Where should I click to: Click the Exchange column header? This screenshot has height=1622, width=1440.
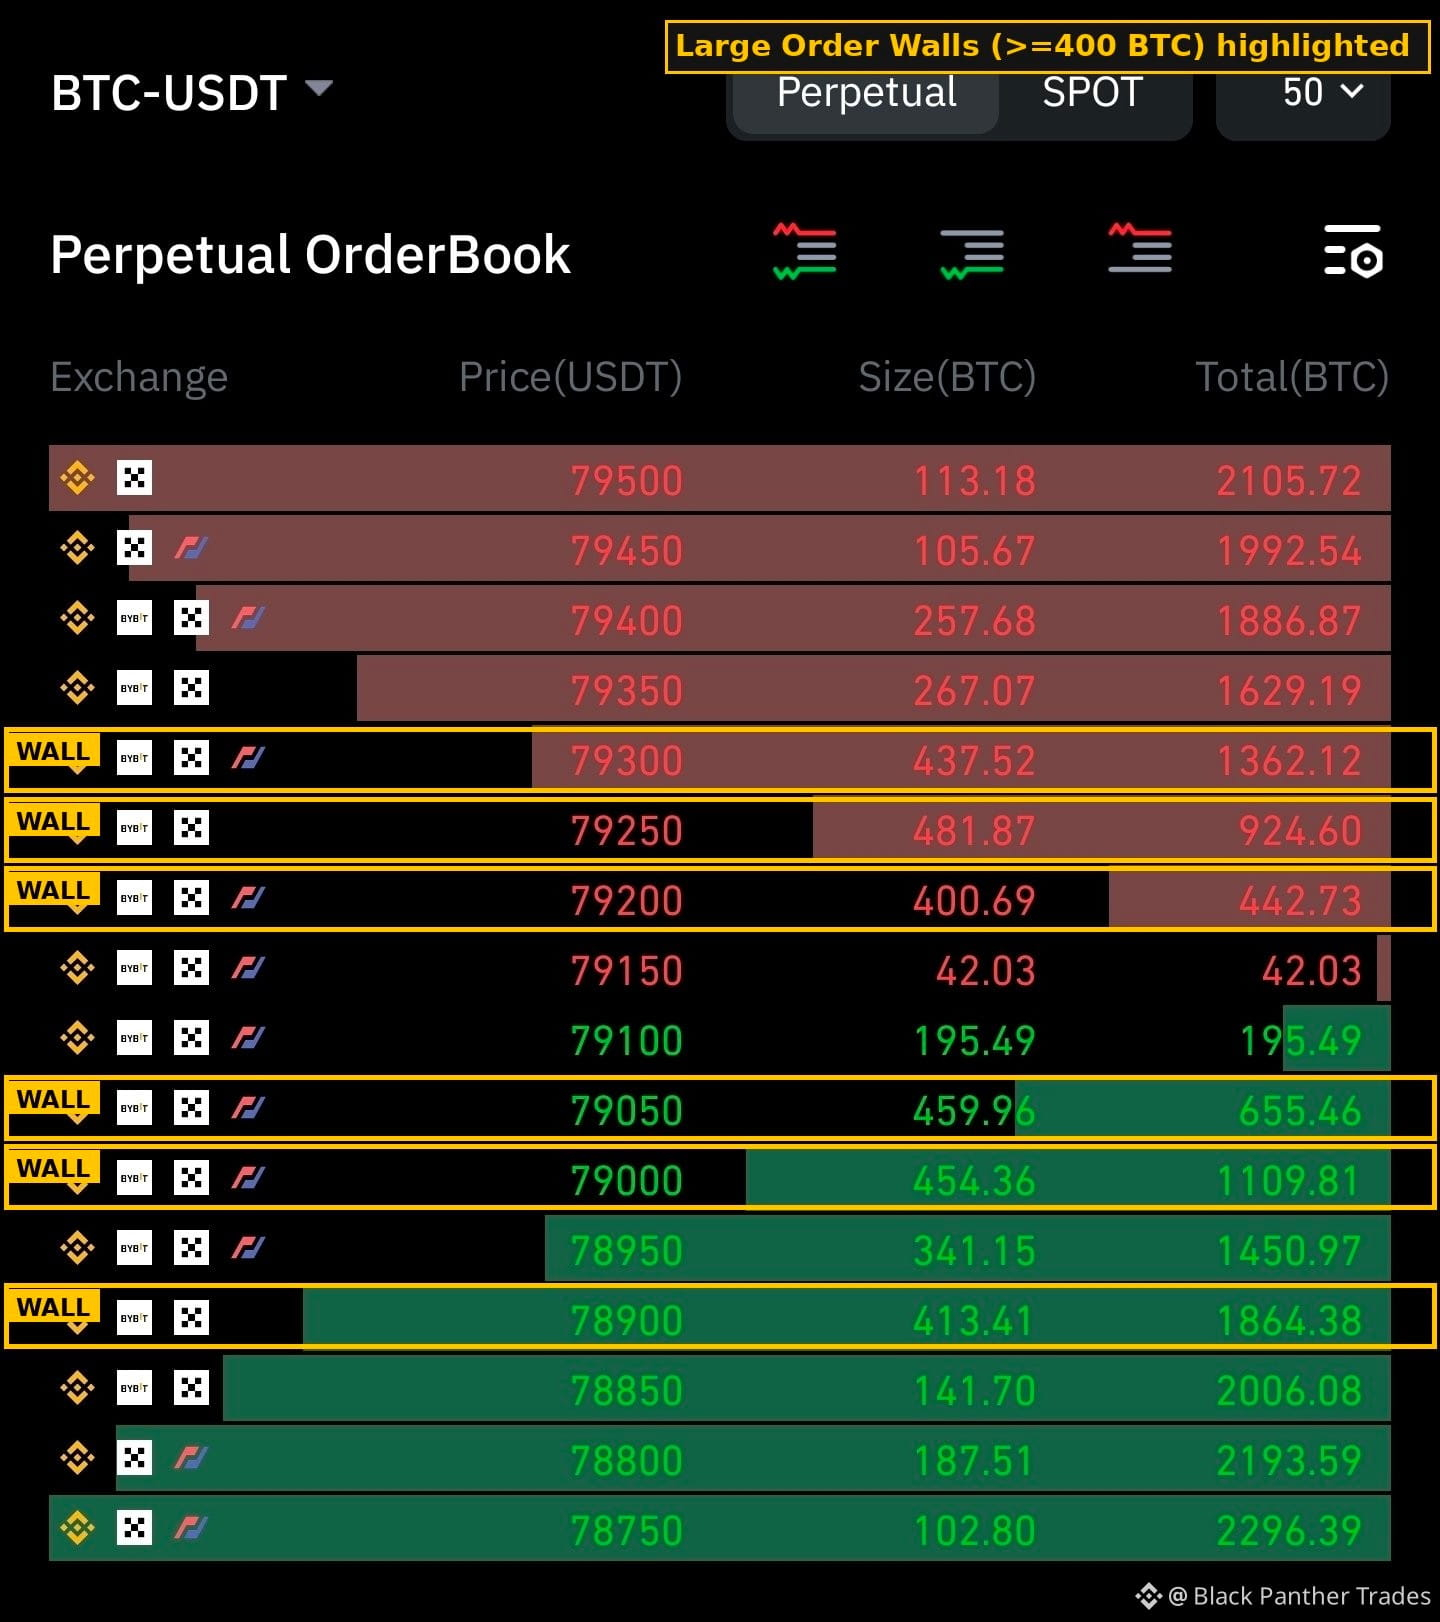139,377
